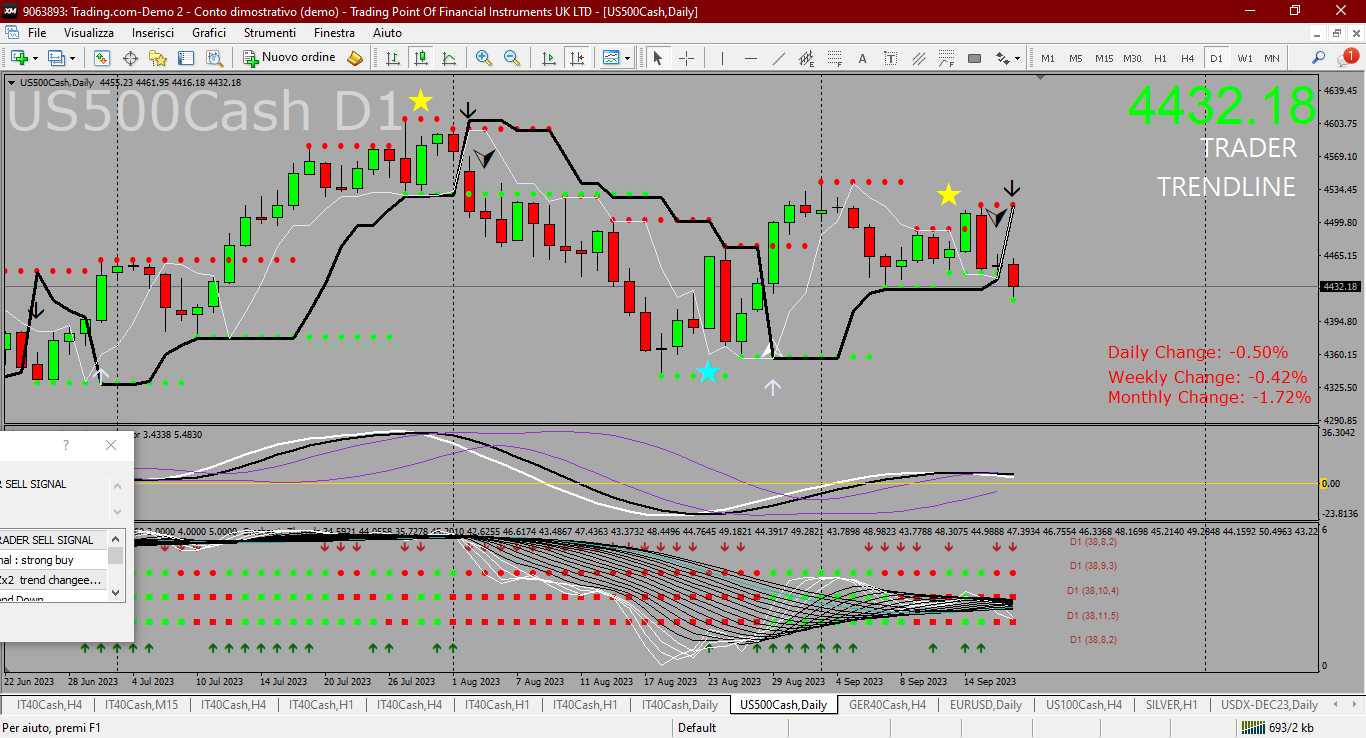Switch chart to bar chart mode

coord(394,58)
